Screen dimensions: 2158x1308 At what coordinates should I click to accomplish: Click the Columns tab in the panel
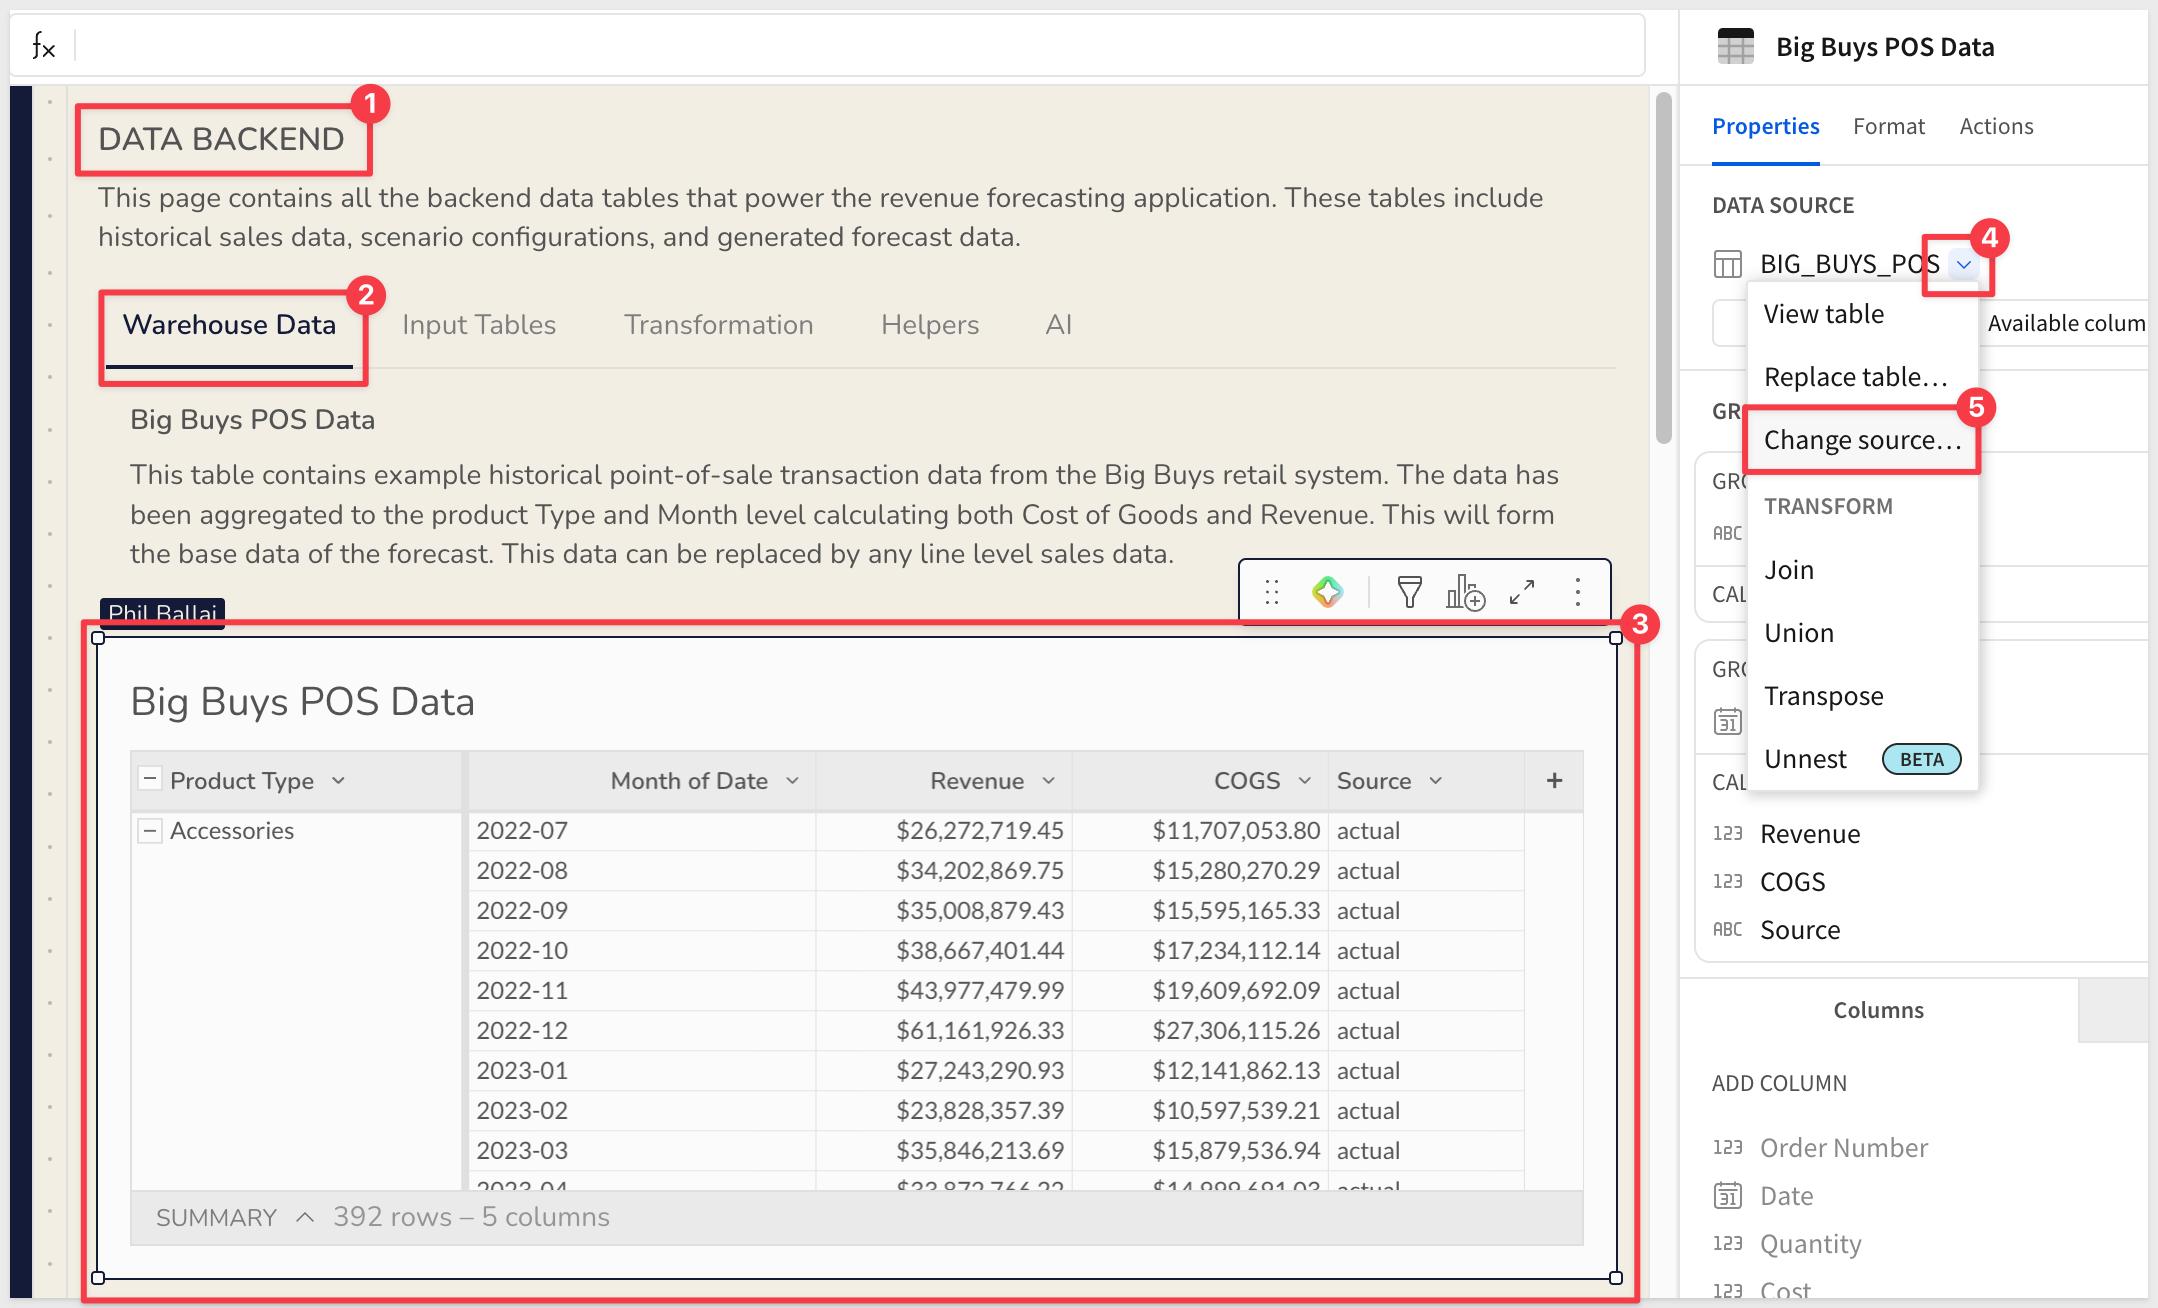point(1879,1010)
